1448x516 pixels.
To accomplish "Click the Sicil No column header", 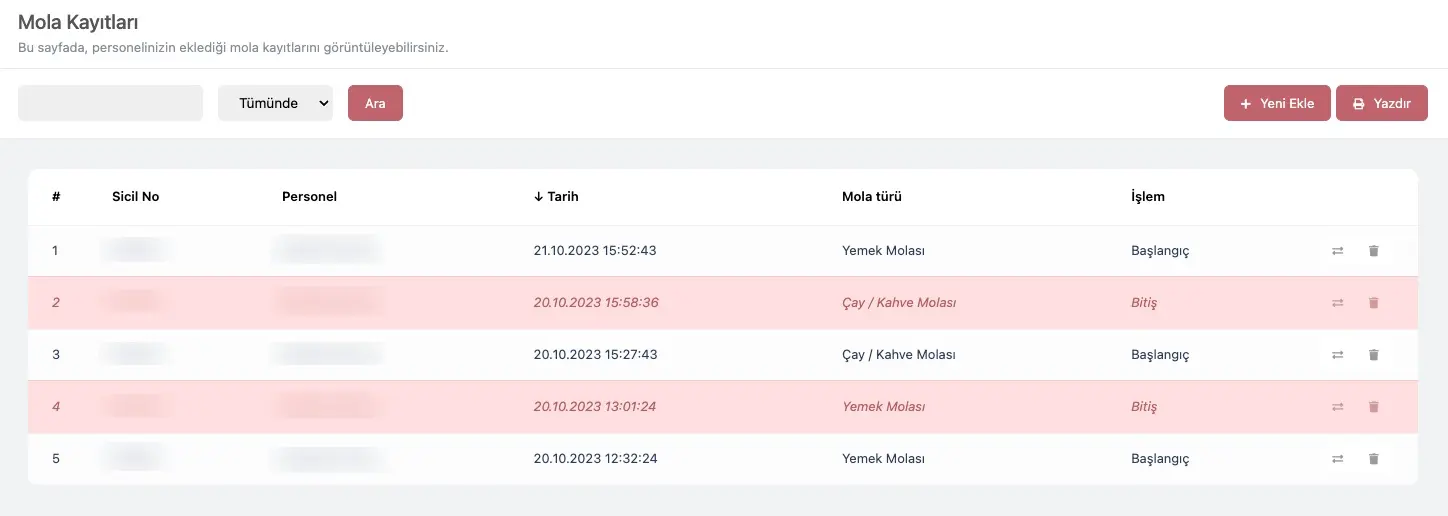I will click(135, 197).
